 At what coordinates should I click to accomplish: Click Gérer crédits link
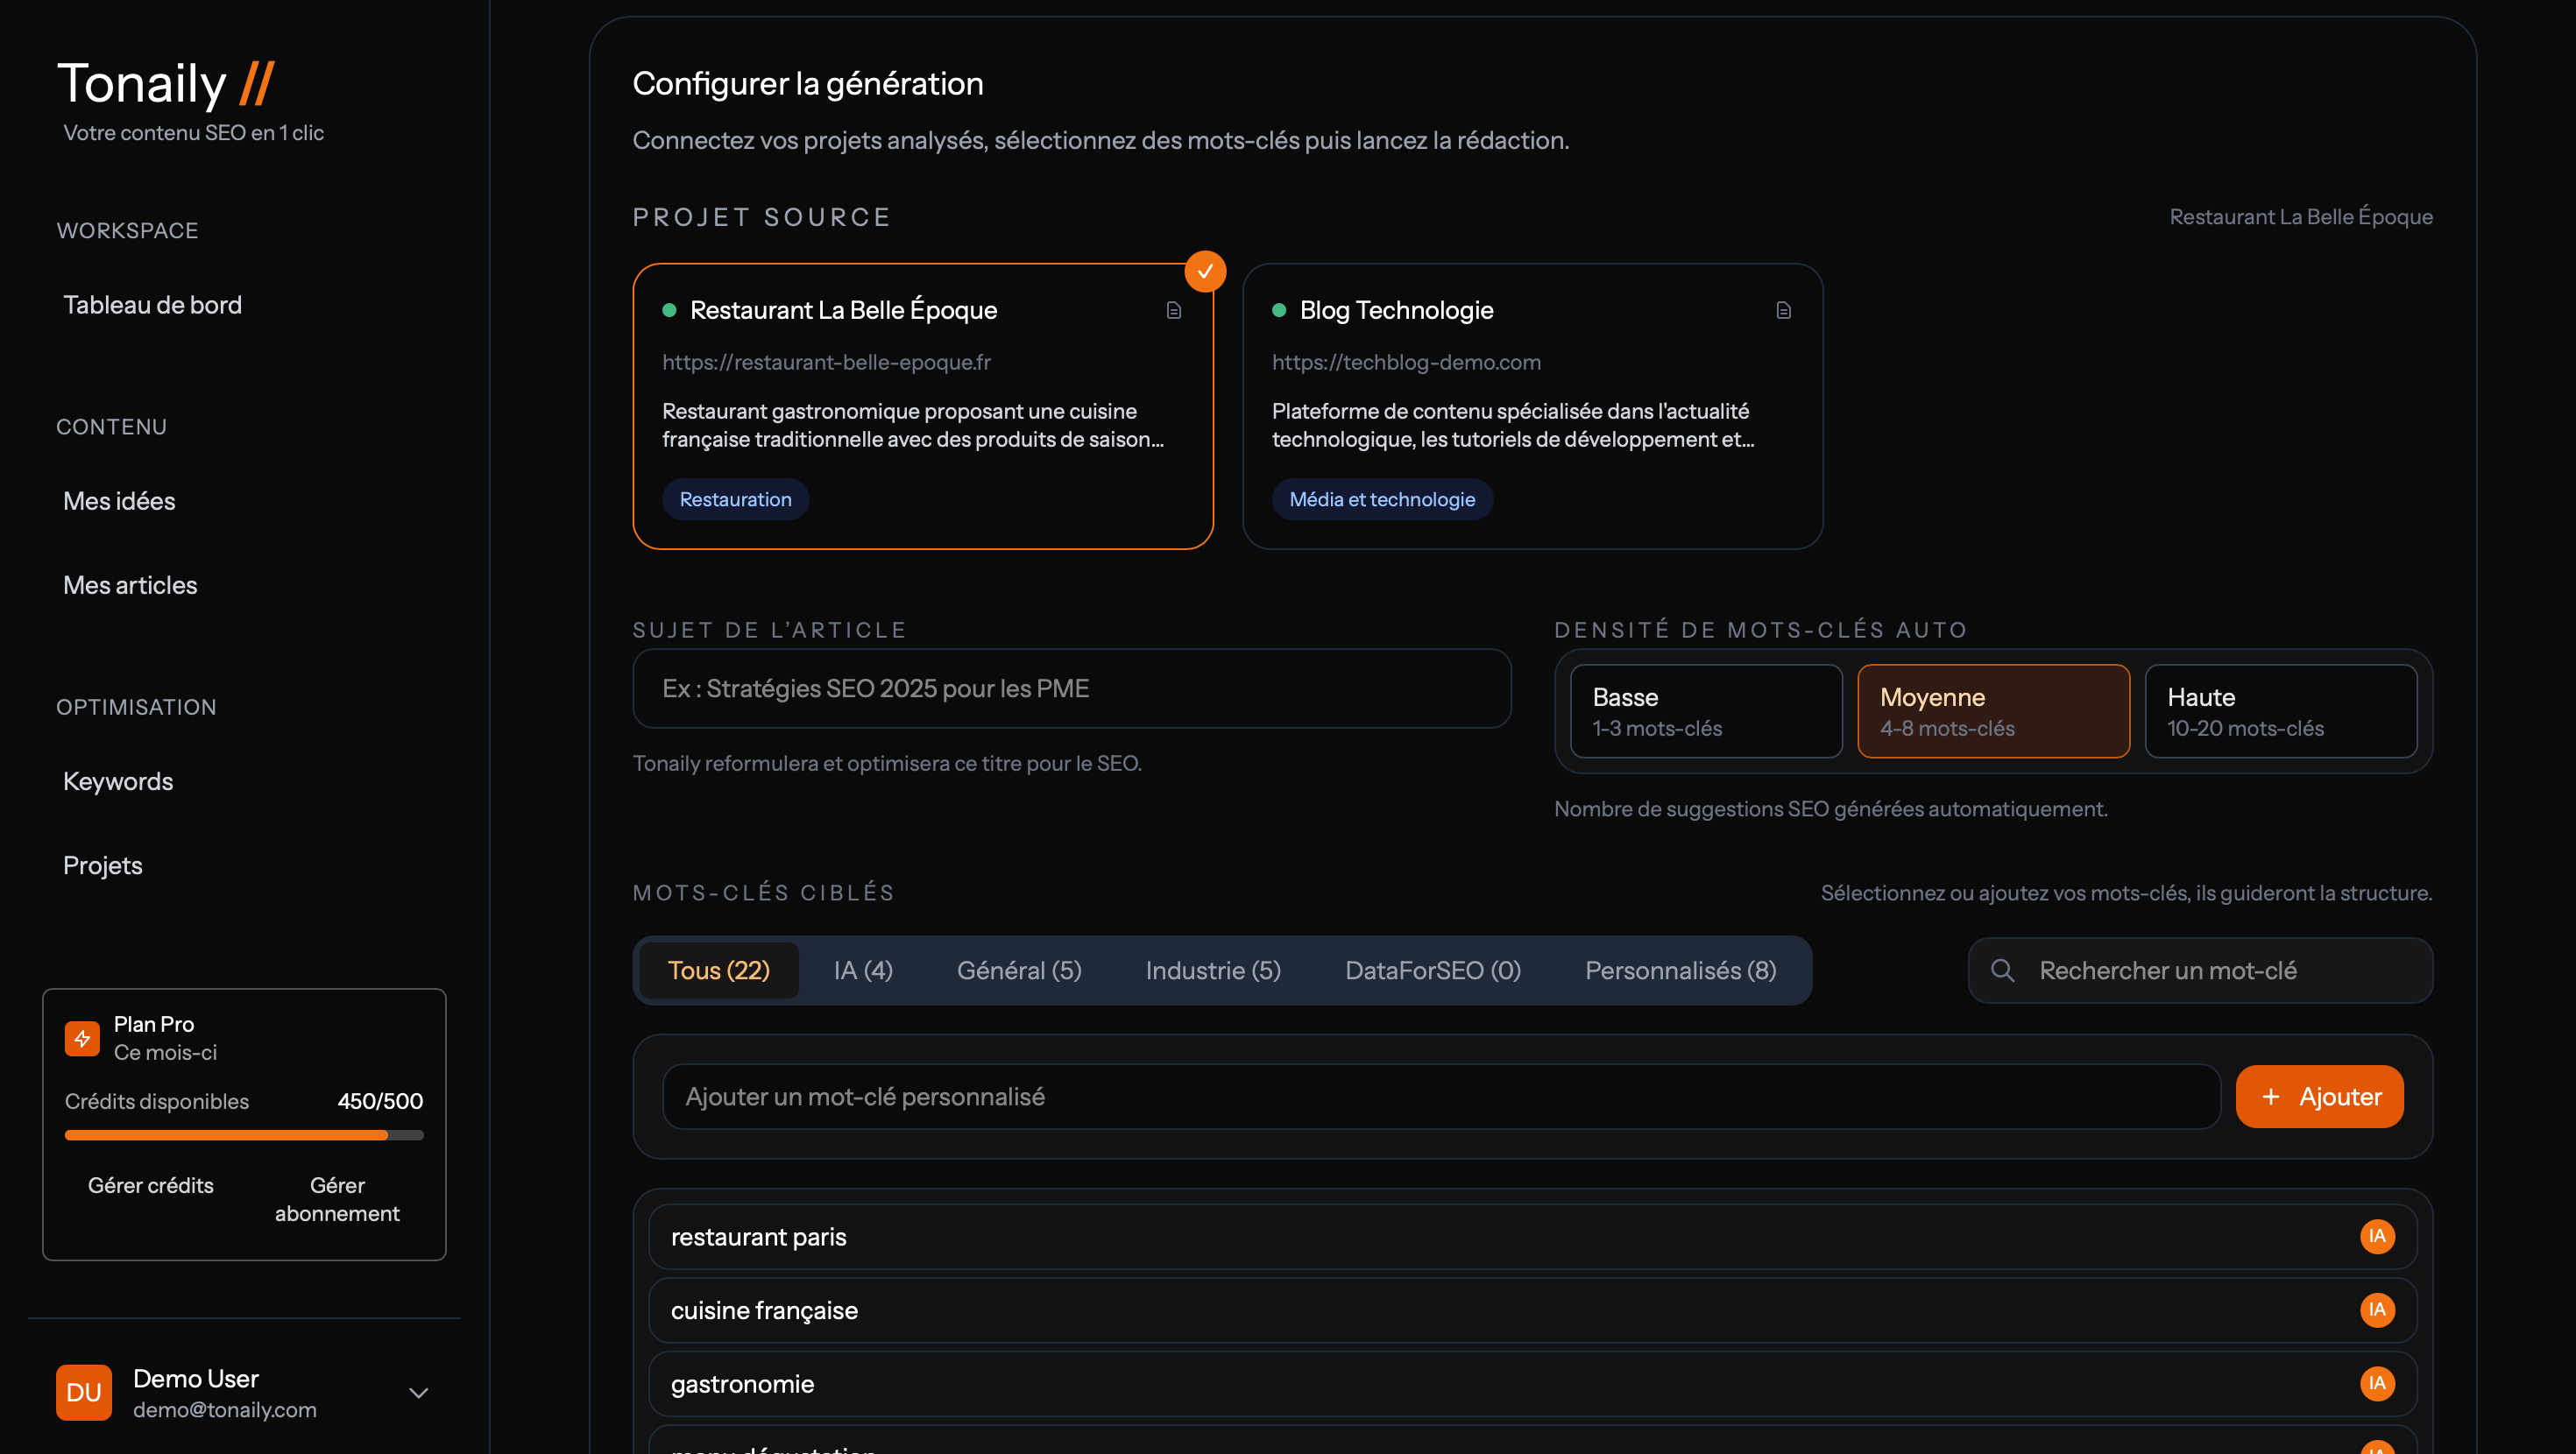point(151,1185)
